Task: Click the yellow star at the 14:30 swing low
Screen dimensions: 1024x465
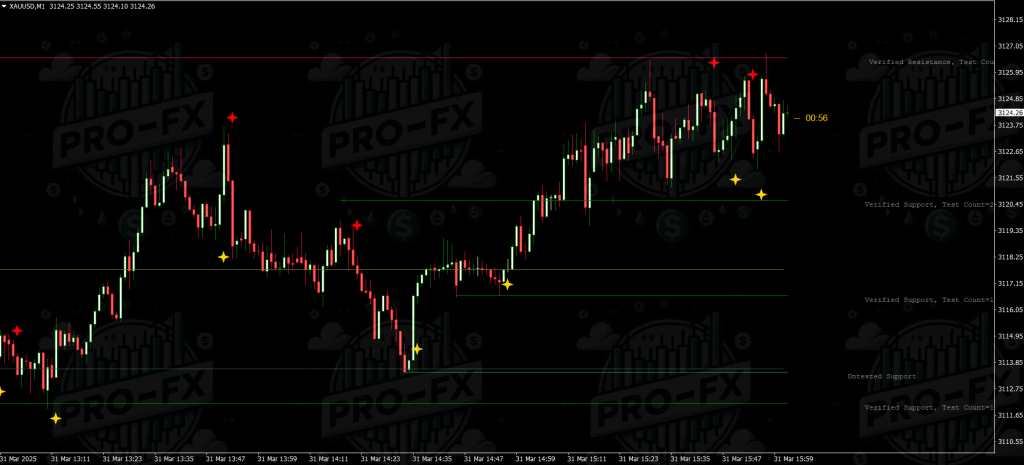Action: click(x=417, y=349)
